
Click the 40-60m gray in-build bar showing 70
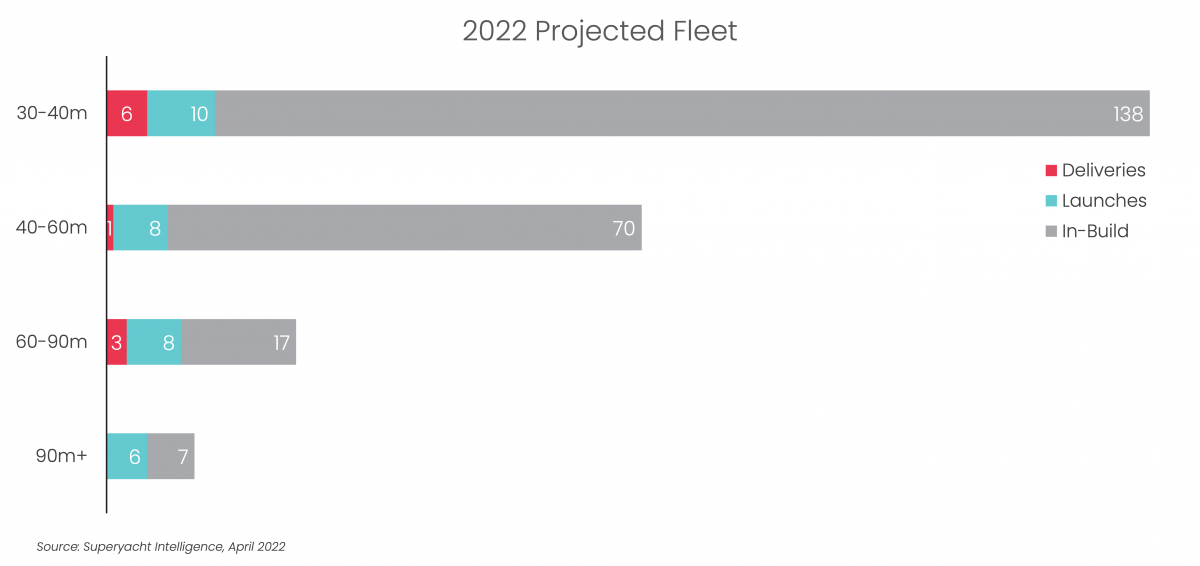point(405,227)
